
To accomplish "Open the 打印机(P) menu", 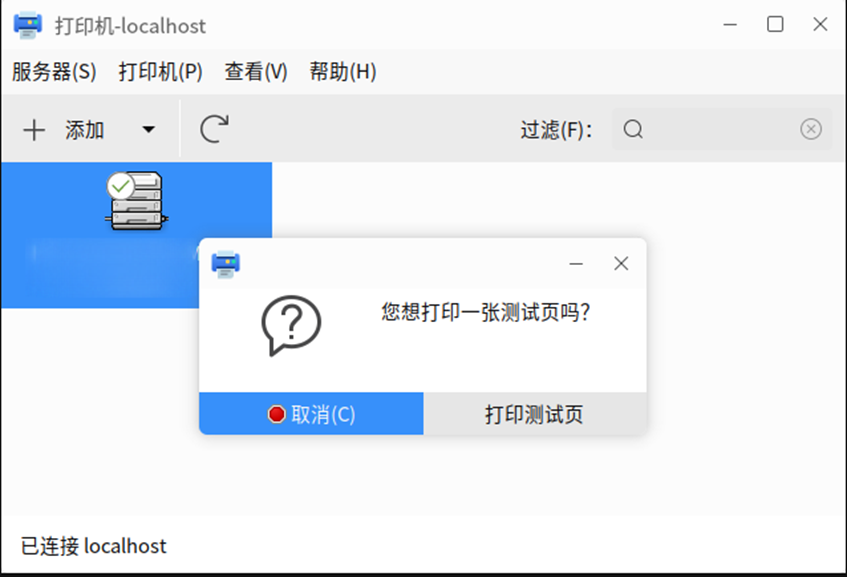I will click(160, 71).
